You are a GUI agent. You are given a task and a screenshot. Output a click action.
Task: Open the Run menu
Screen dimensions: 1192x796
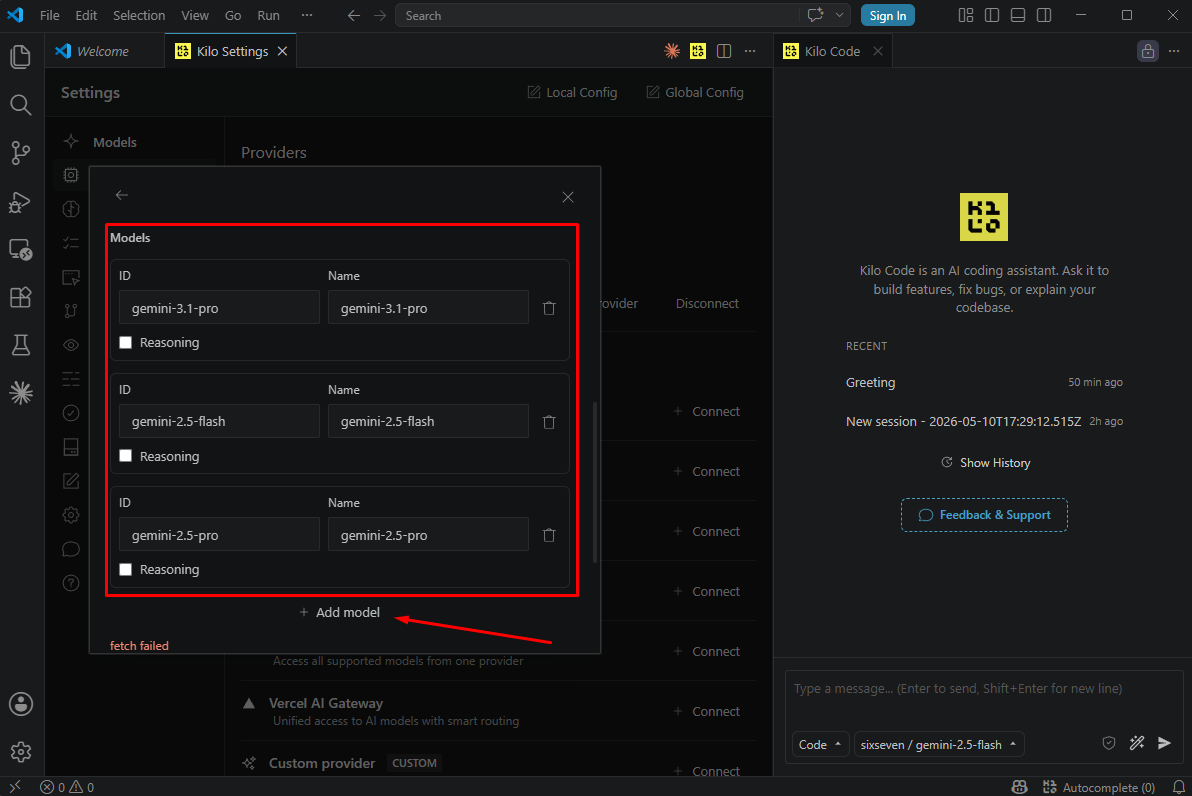click(x=268, y=15)
